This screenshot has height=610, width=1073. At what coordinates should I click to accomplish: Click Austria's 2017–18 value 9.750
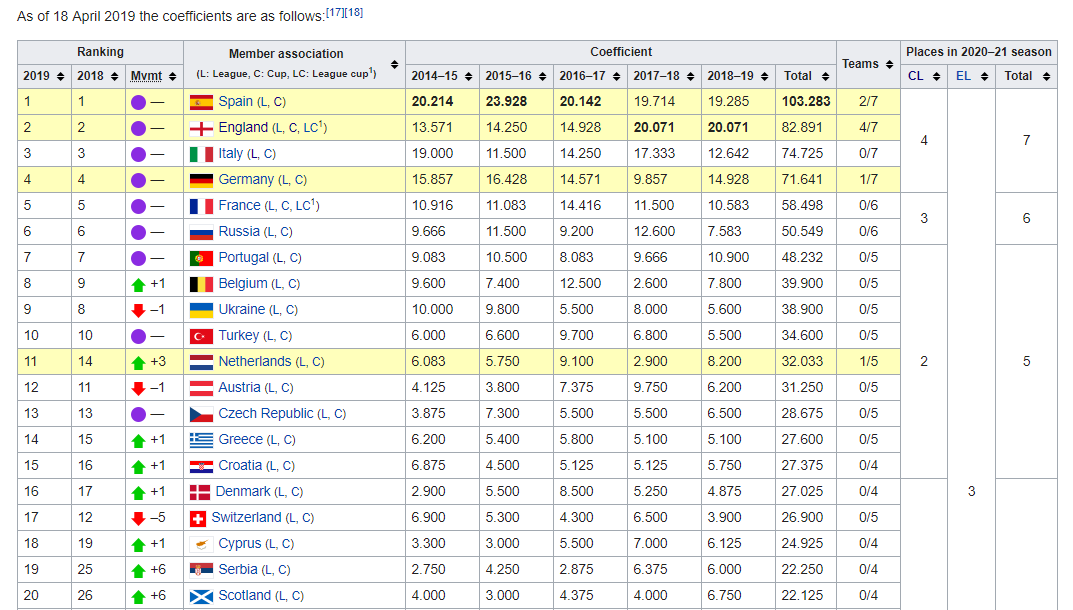651,387
